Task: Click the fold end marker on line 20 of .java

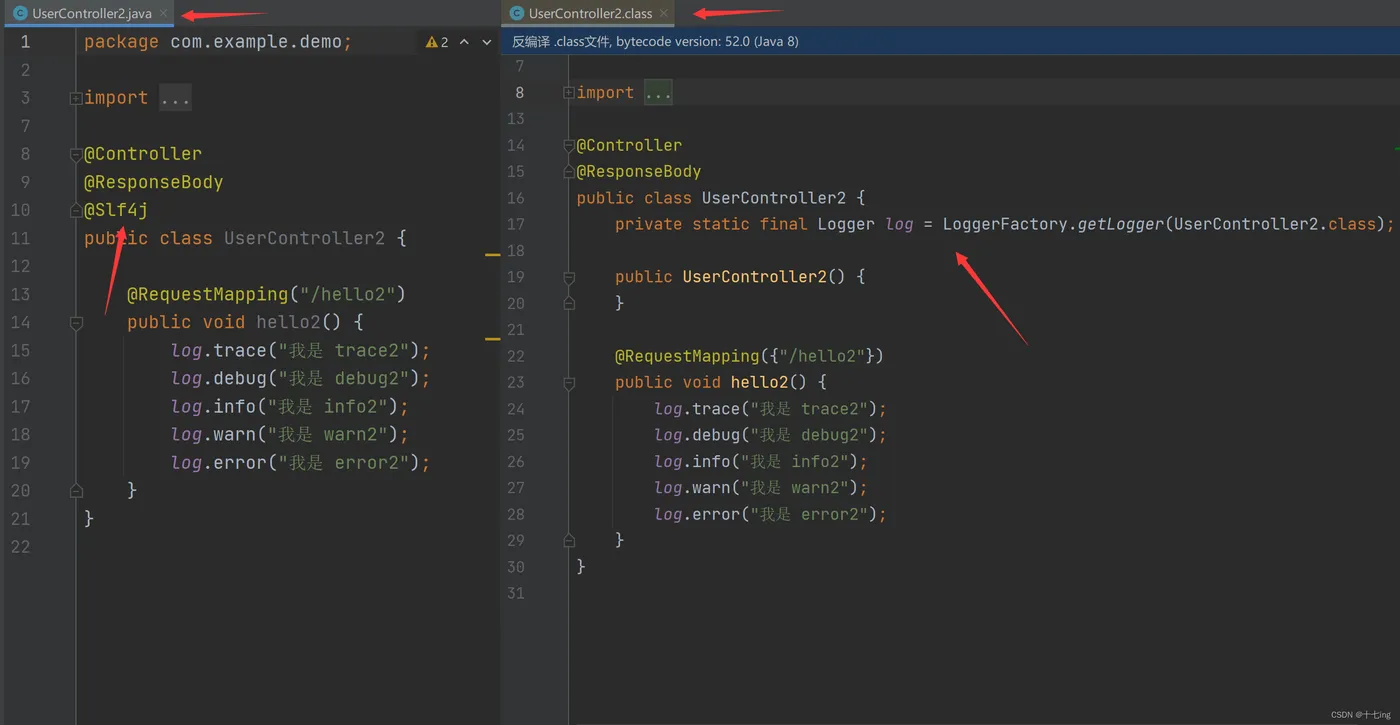Action: (x=76, y=490)
